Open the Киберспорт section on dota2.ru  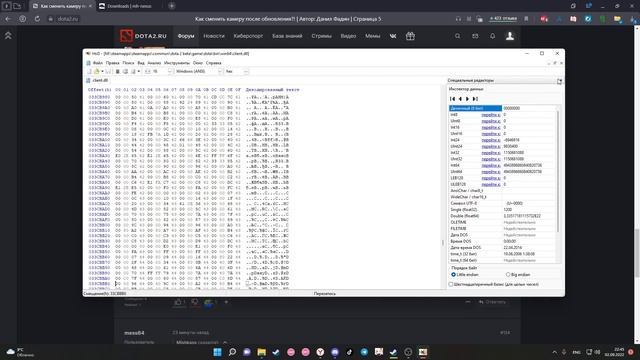tap(248, 36)
